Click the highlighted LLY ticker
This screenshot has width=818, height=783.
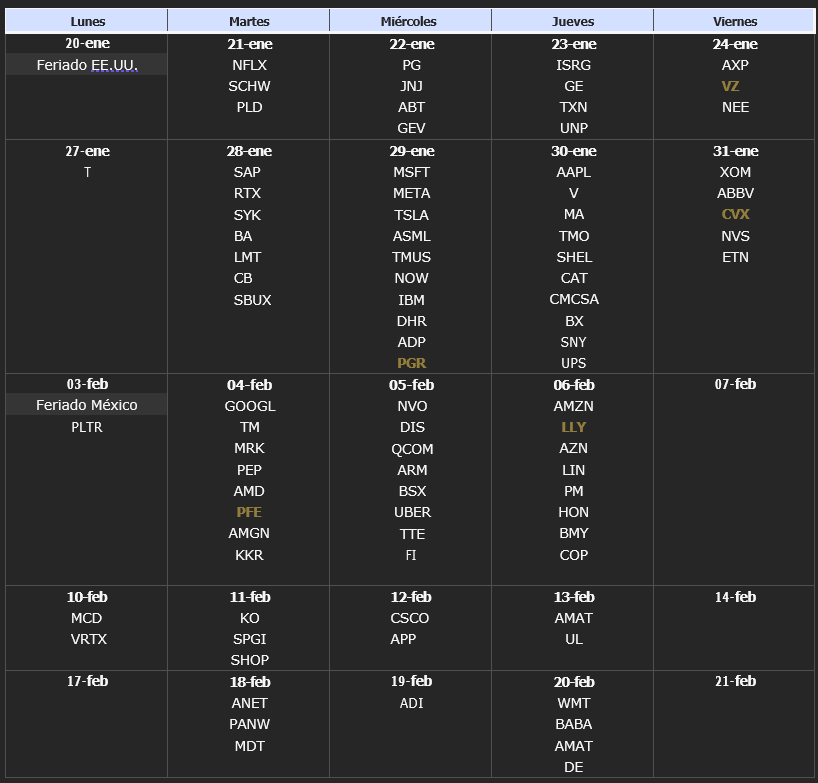pos(573,427)
